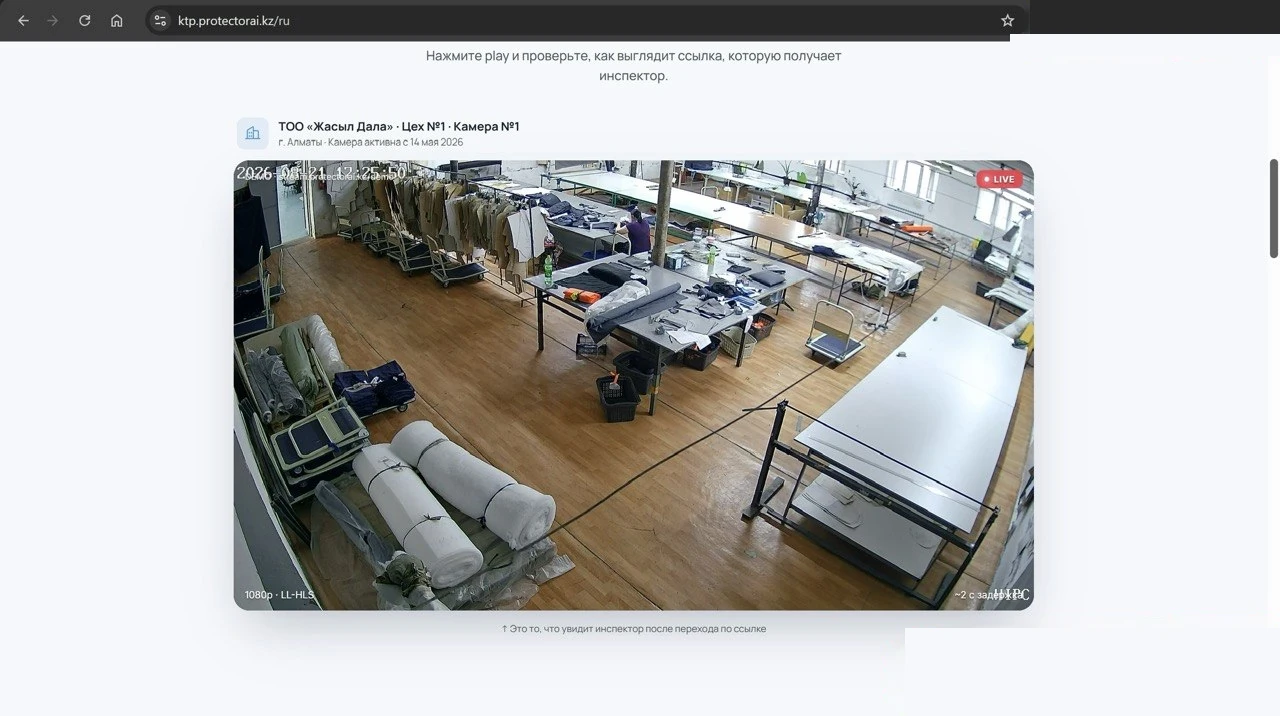The image size is (1280, 716).
Task: Click the caption "Это то, что увидит инспектор"
Action: coord(634,629)
